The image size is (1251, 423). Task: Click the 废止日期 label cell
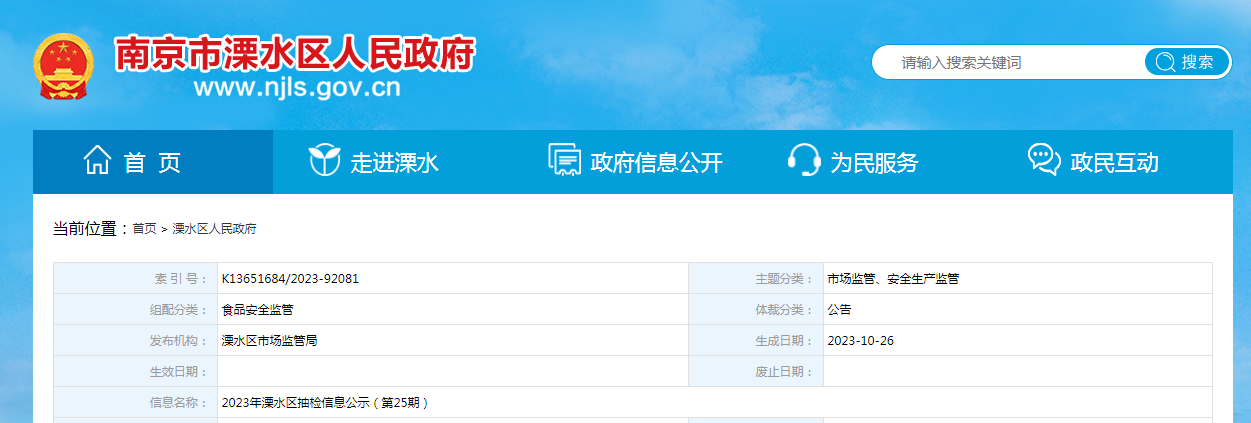tap(756, 372)
